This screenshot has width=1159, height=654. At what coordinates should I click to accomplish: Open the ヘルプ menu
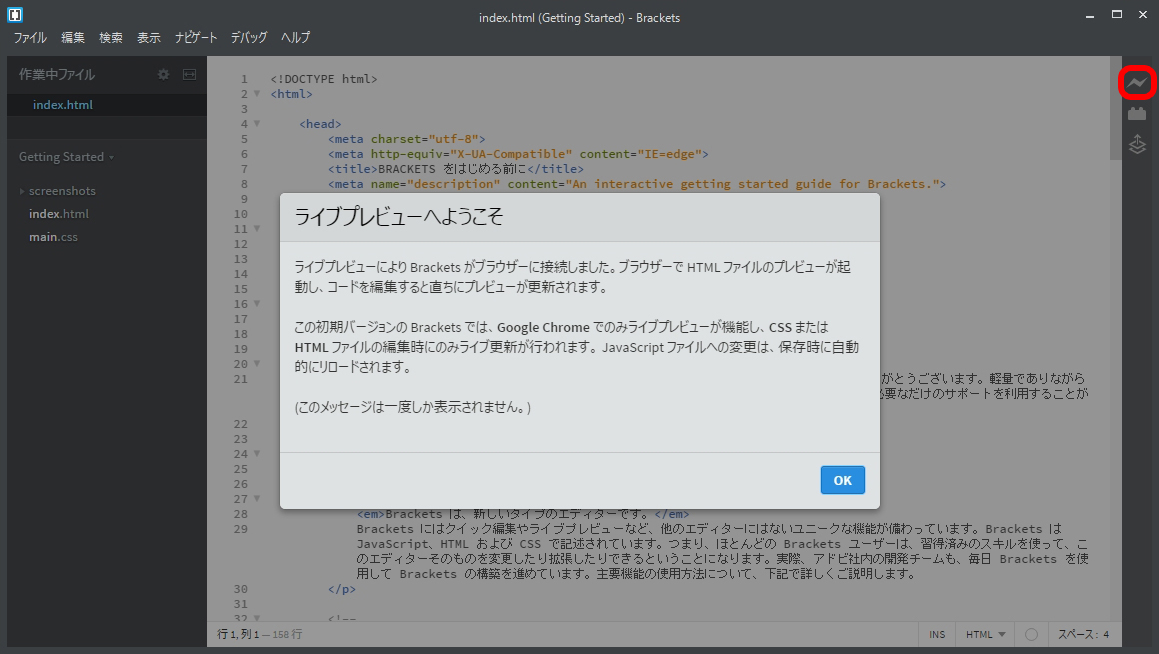(295, 37)
